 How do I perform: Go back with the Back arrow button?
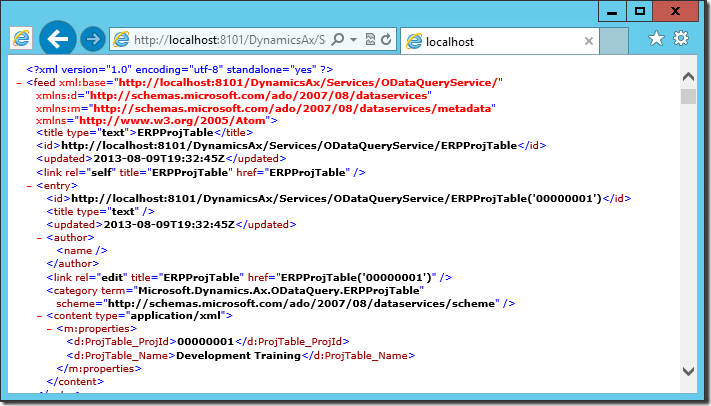click(x=58, y=39)
